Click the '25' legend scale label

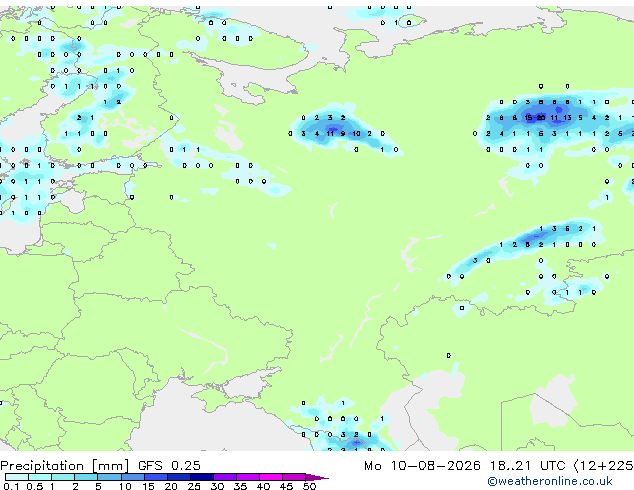tap(194, 486)
